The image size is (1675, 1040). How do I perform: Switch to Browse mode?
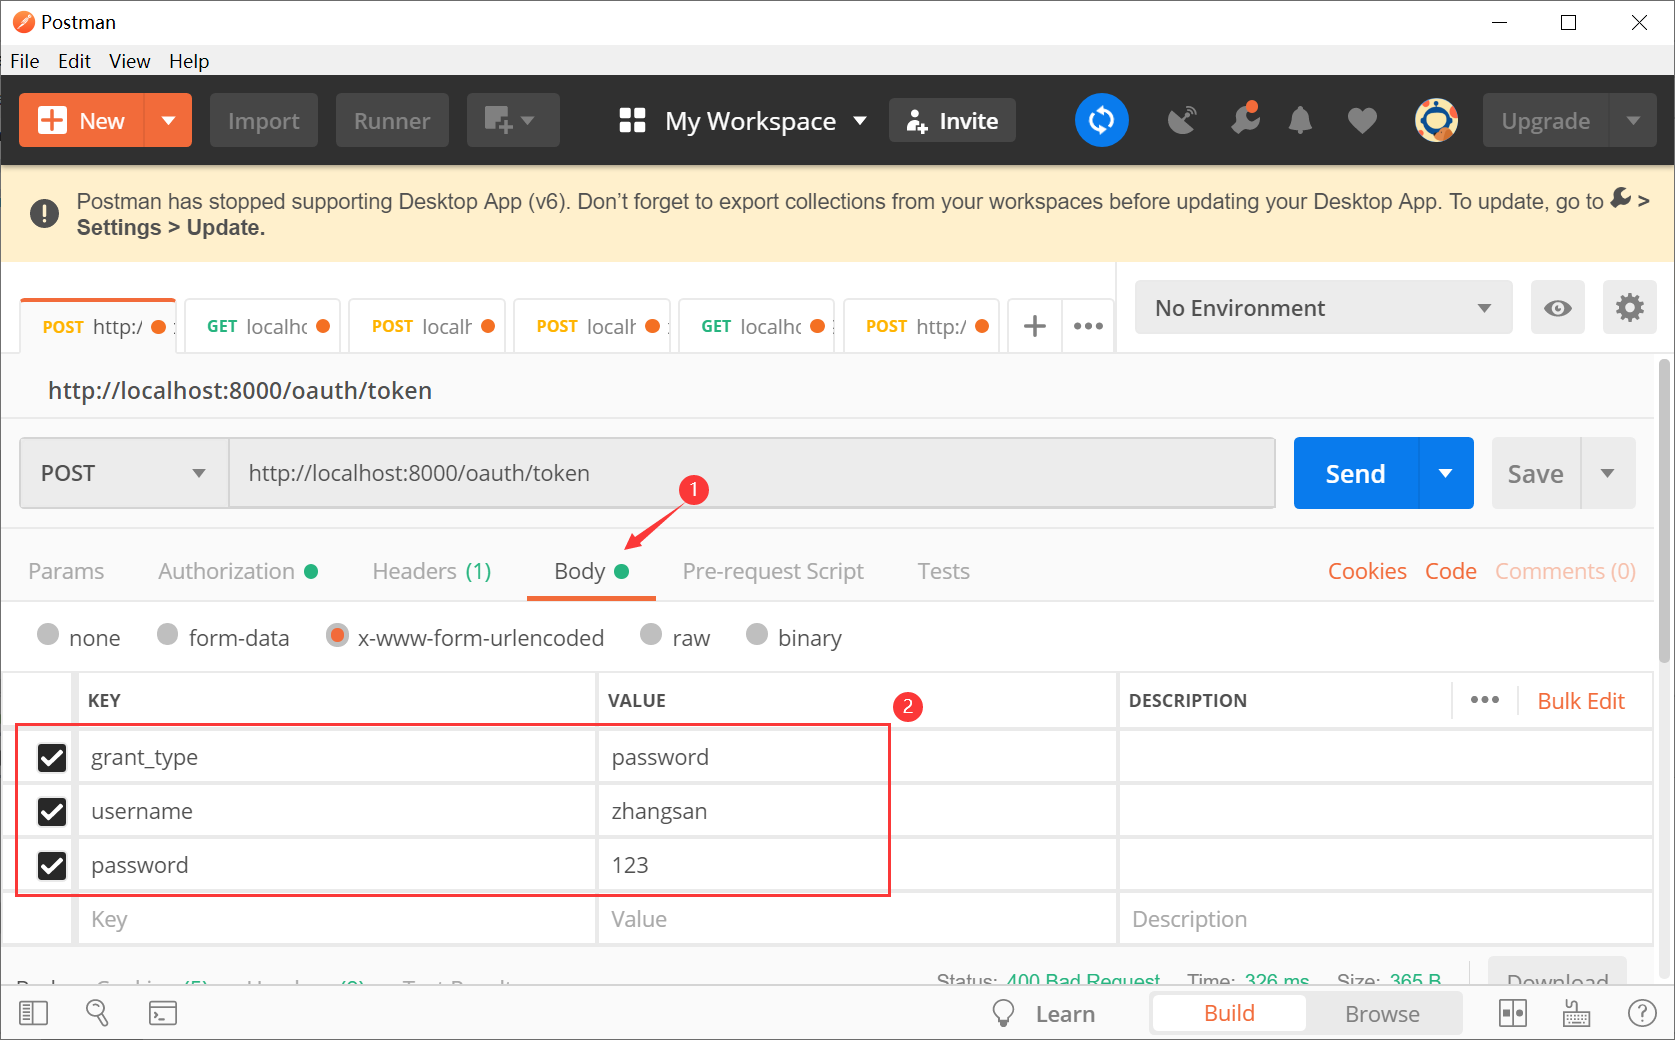1382,1013
